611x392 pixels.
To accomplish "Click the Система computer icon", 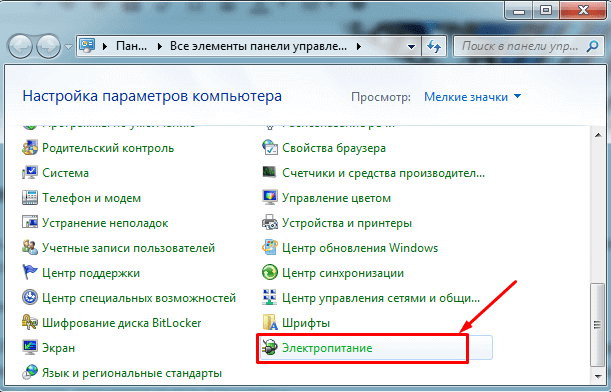I will tap(30, 173).
